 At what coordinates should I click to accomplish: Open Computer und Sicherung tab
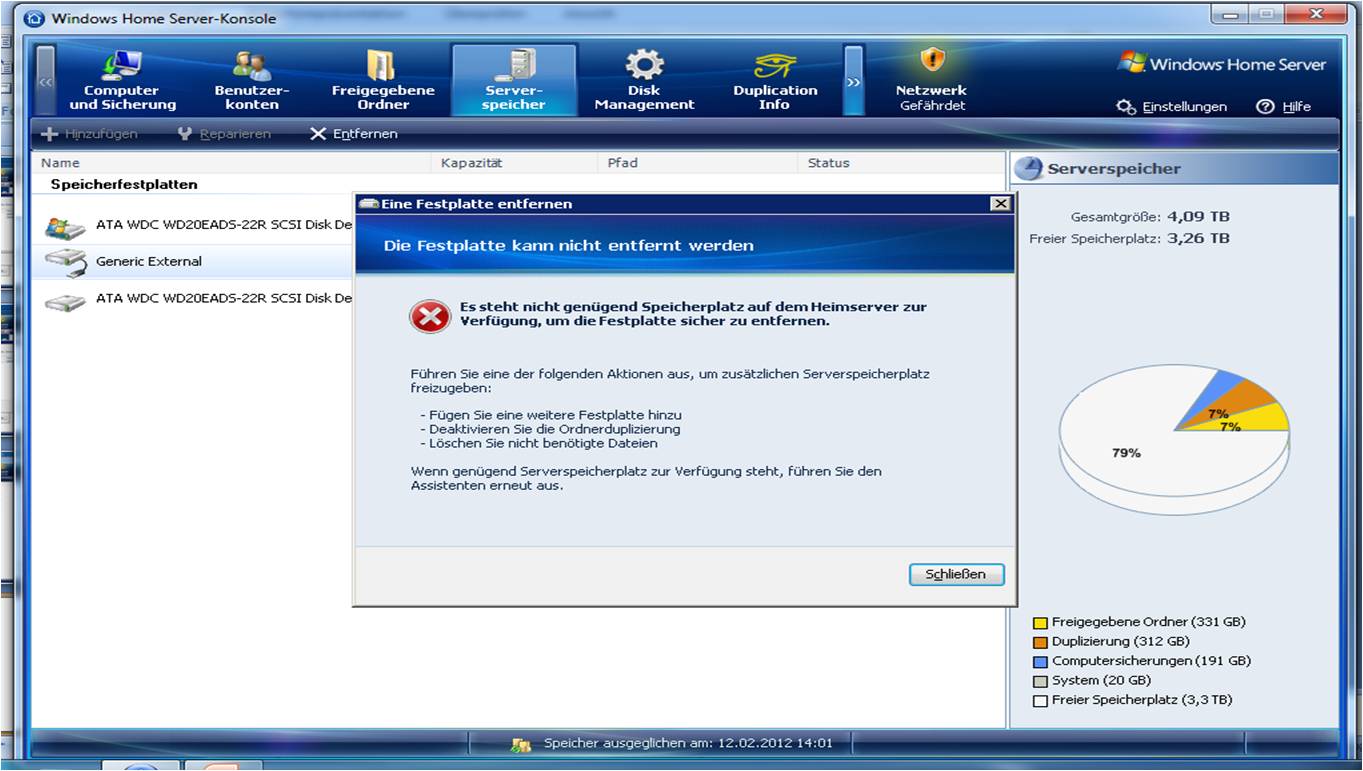[122, 81]
